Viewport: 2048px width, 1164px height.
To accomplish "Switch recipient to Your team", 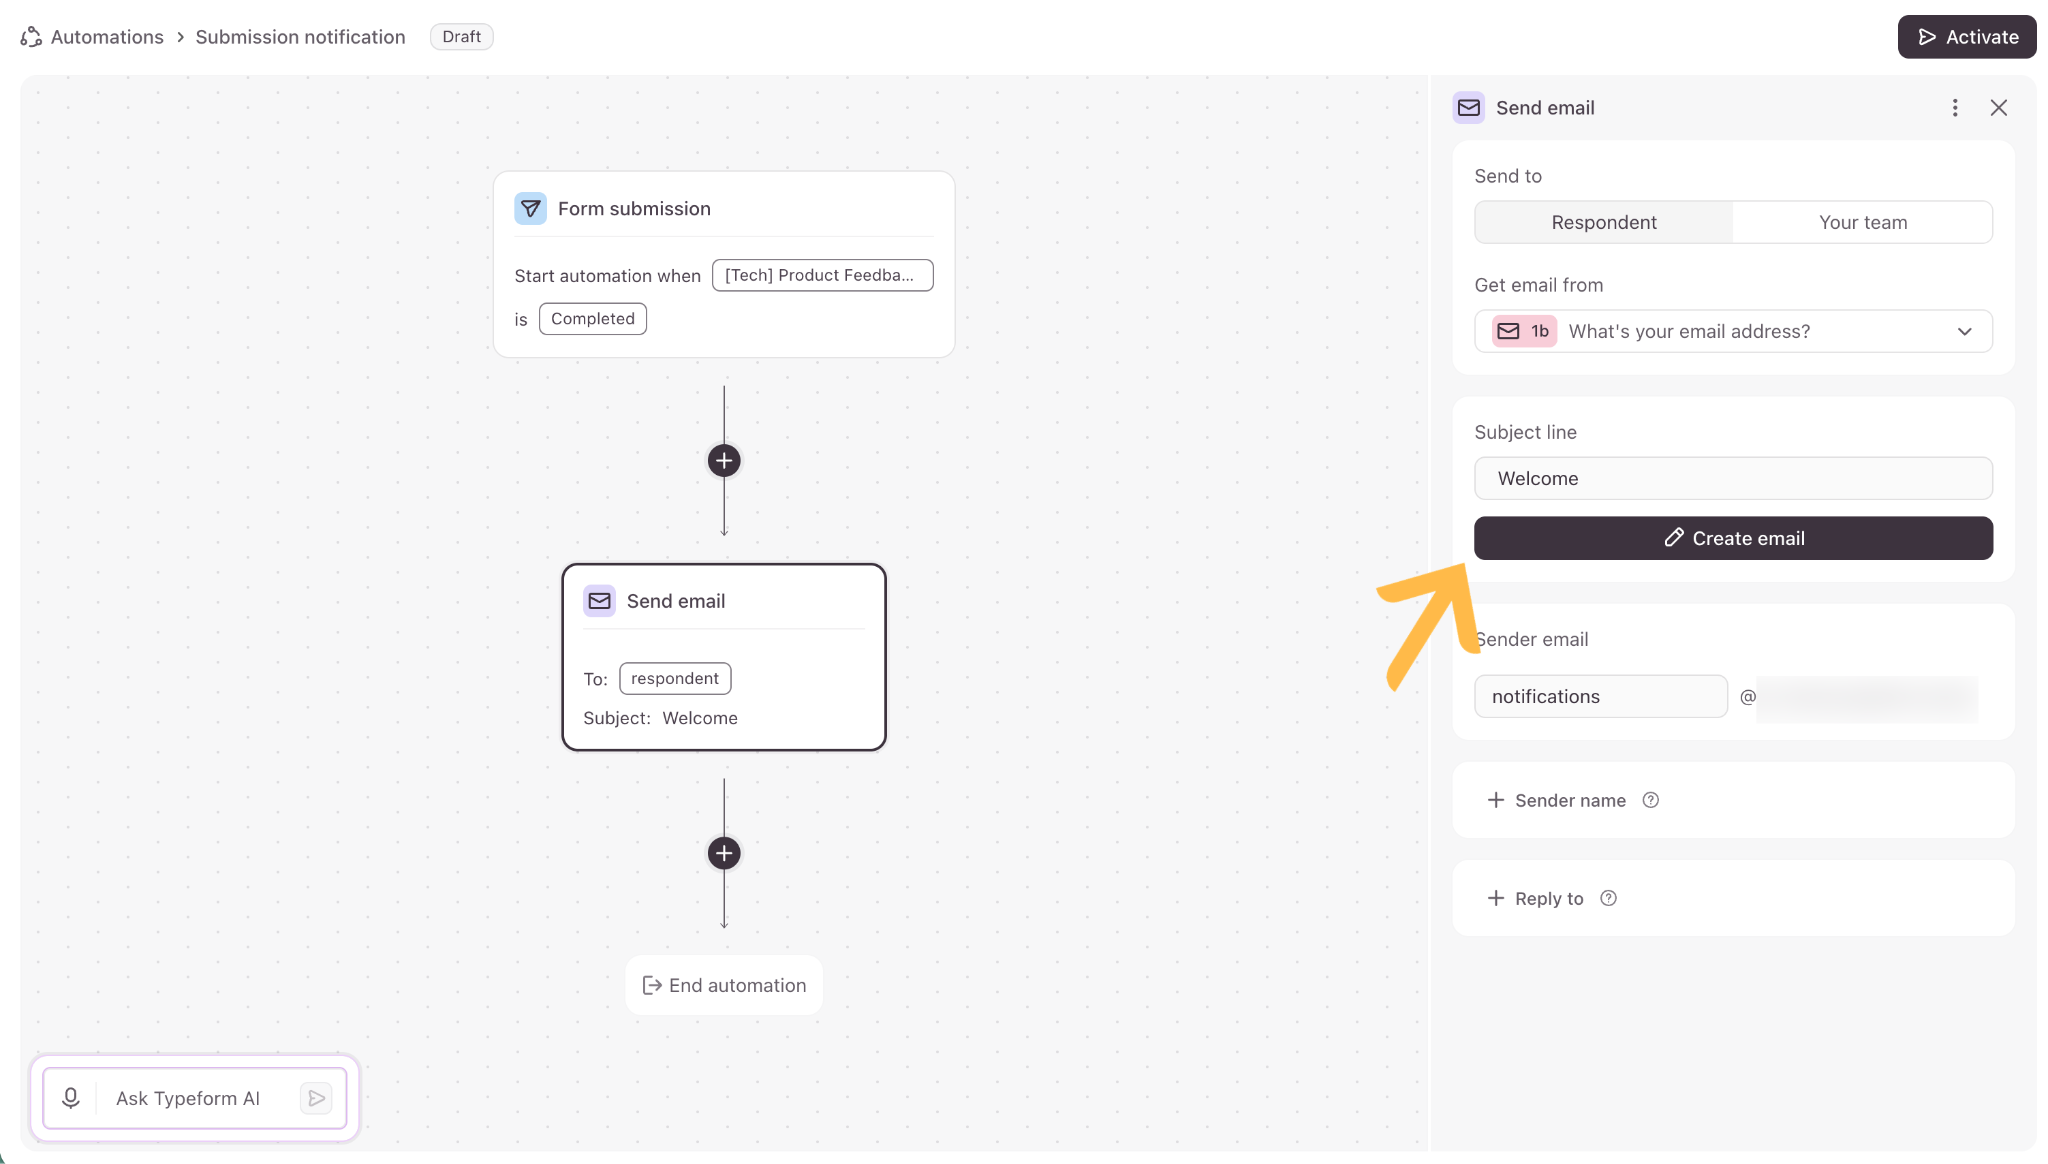I will [1863, 222].
